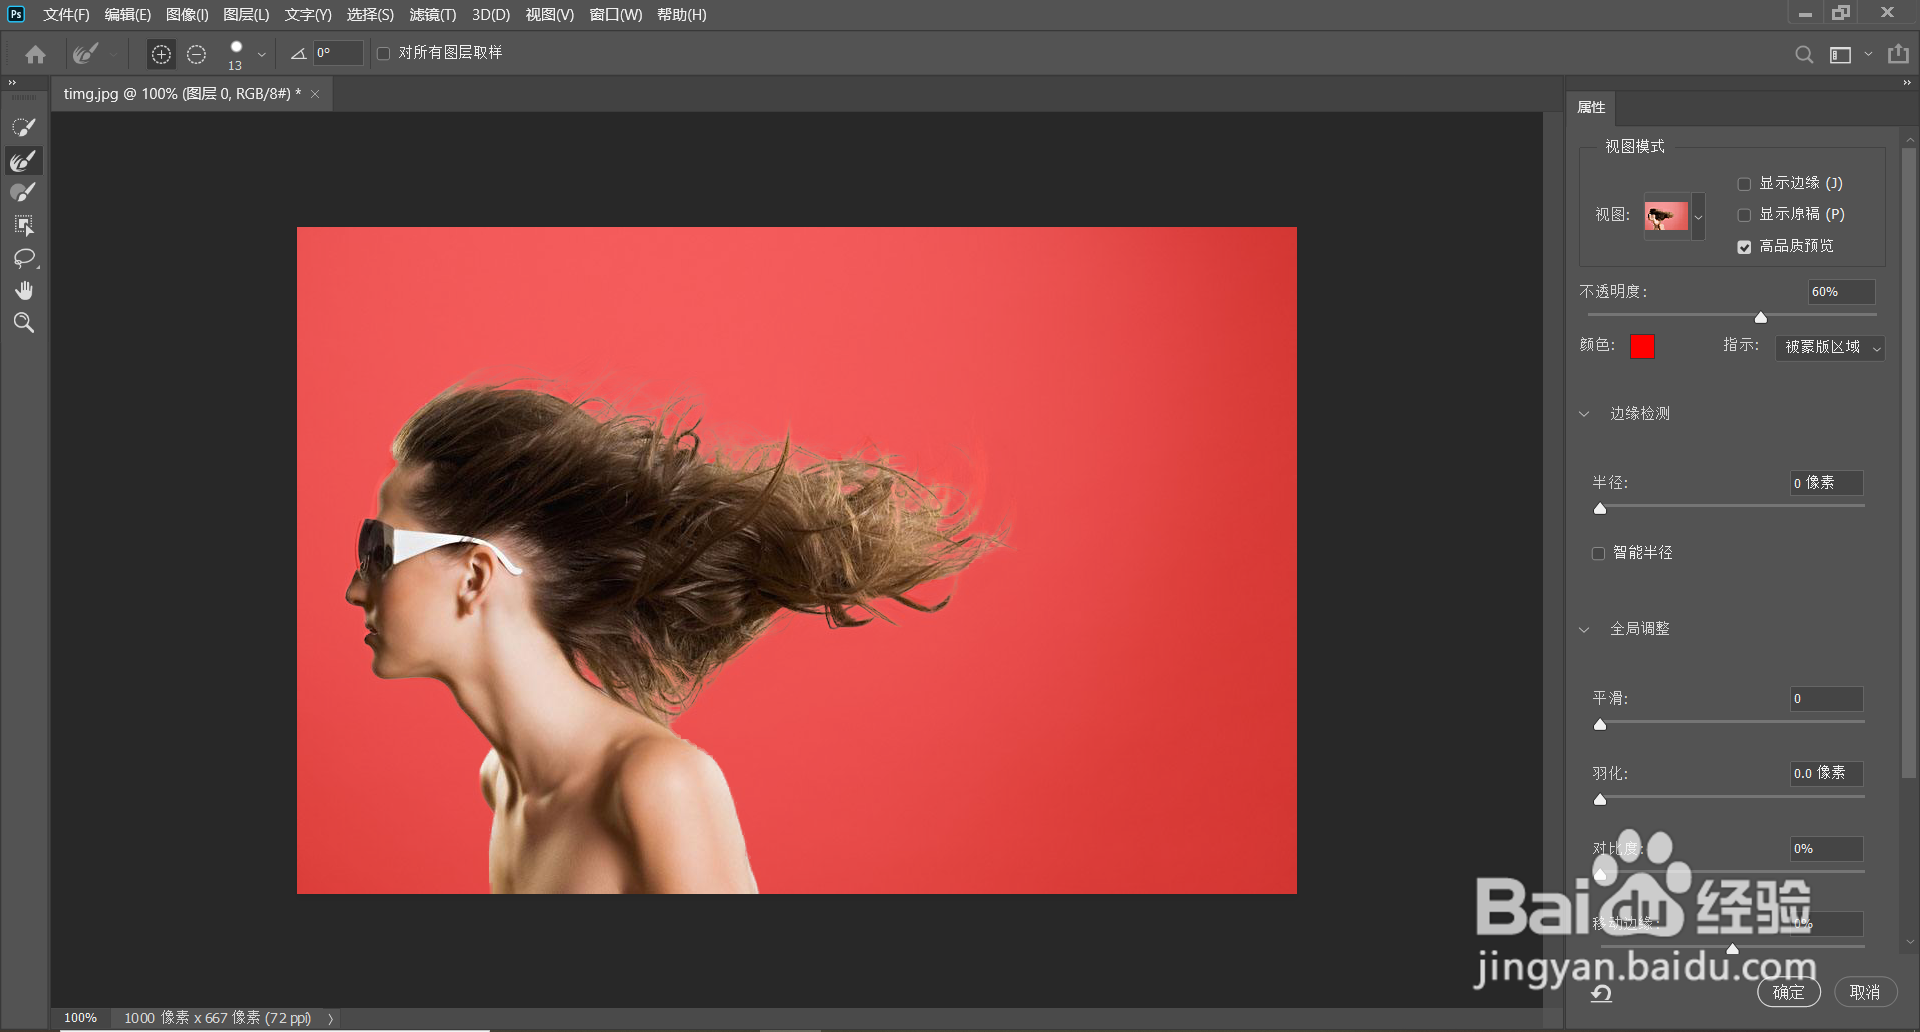Open the 图层(L) menu

(x=246, y=15)
